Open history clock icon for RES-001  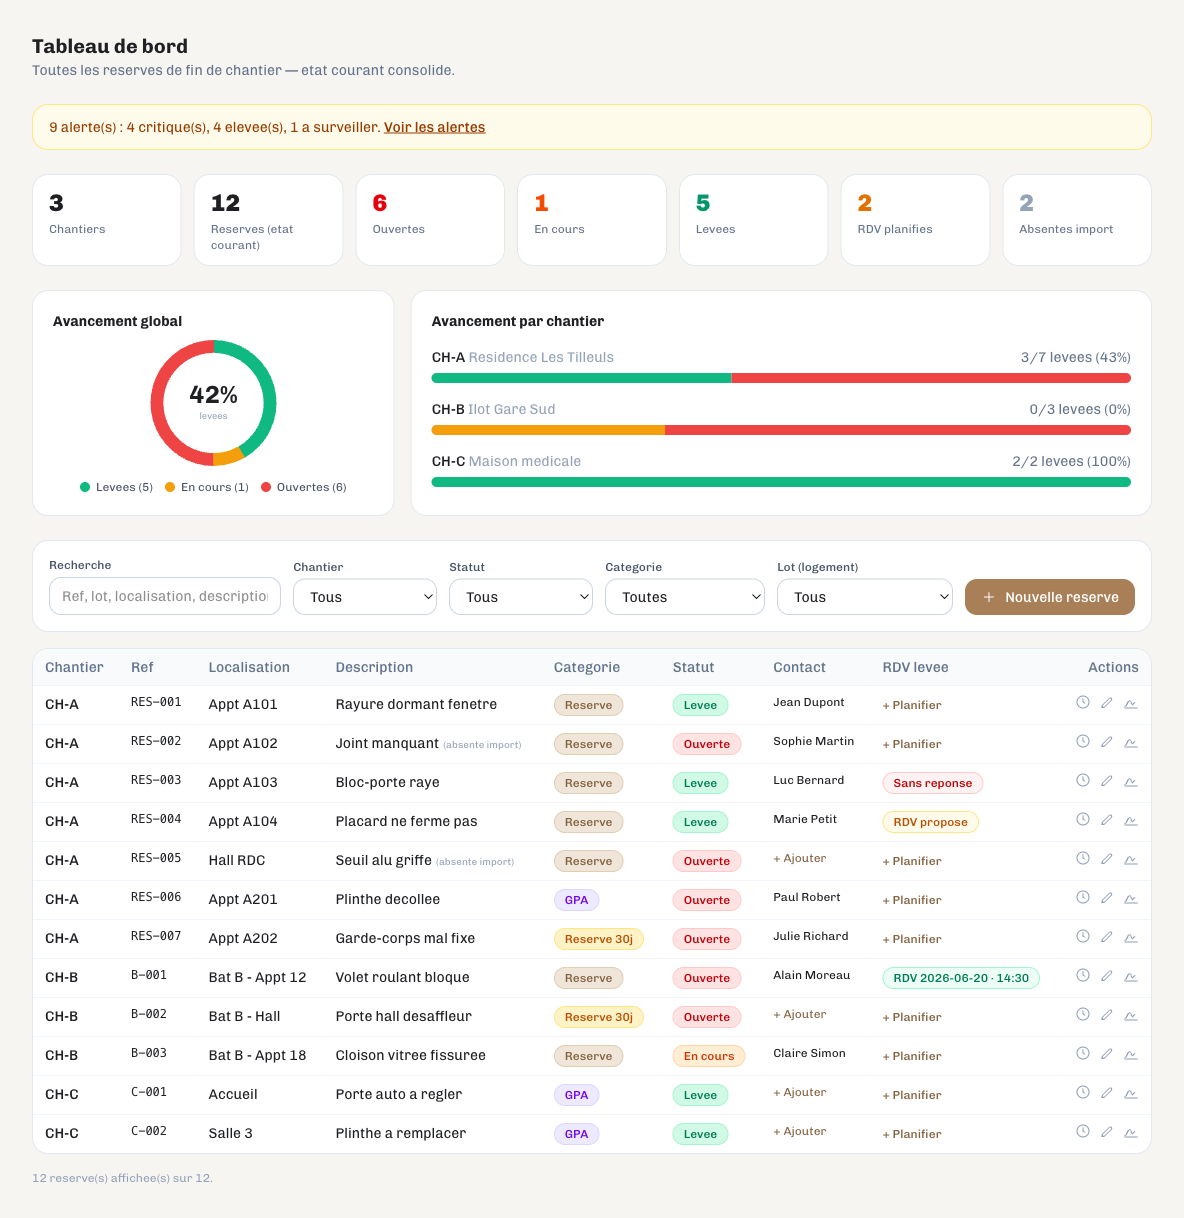[1082, 703]
